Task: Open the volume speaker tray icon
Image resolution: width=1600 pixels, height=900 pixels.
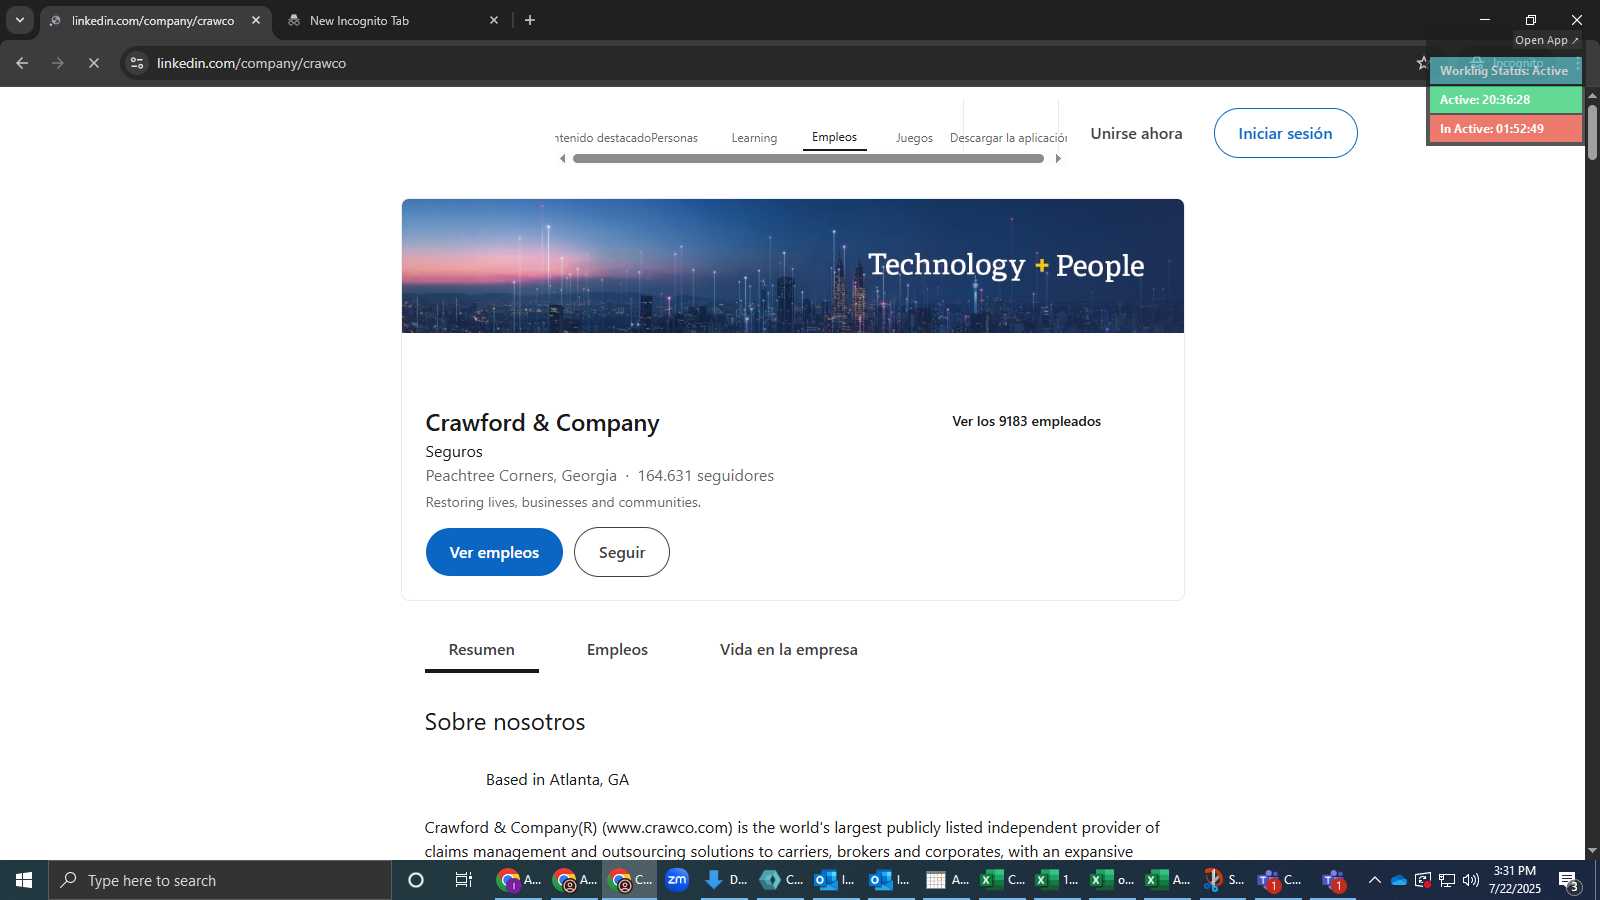Action: pos(1470,880)
